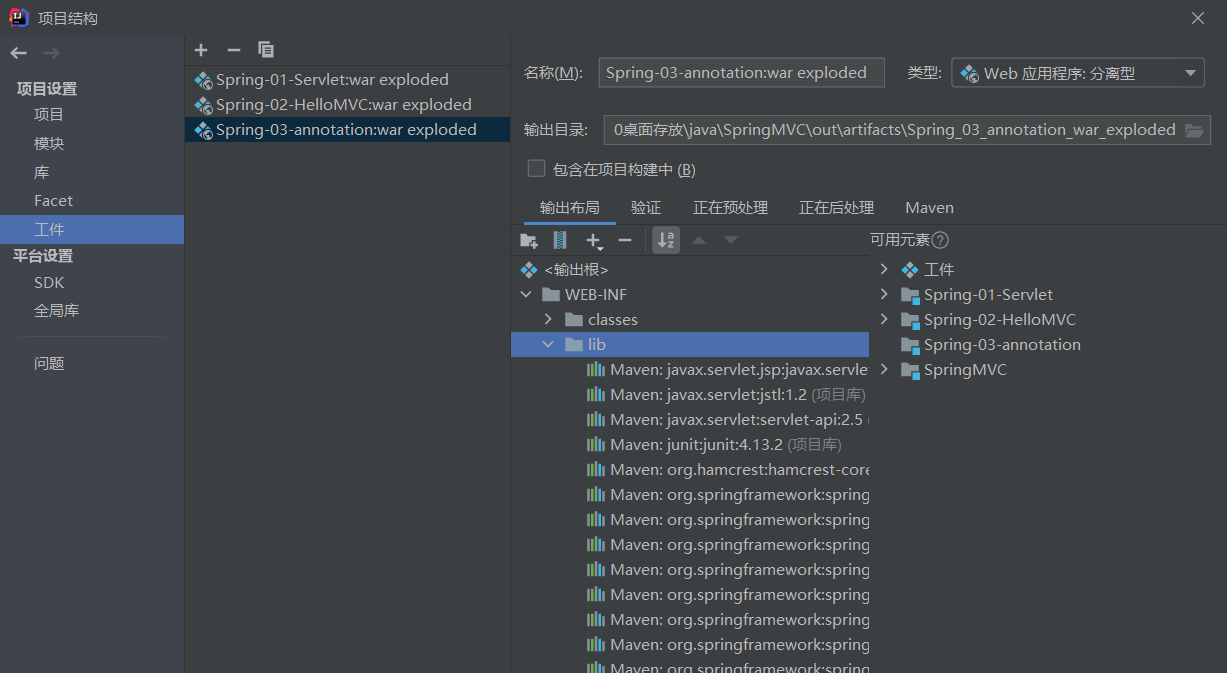The width and height of the screenshot is (1227, 673).
Task: Open the Post-processing tab
Action: tap(837, 208)
